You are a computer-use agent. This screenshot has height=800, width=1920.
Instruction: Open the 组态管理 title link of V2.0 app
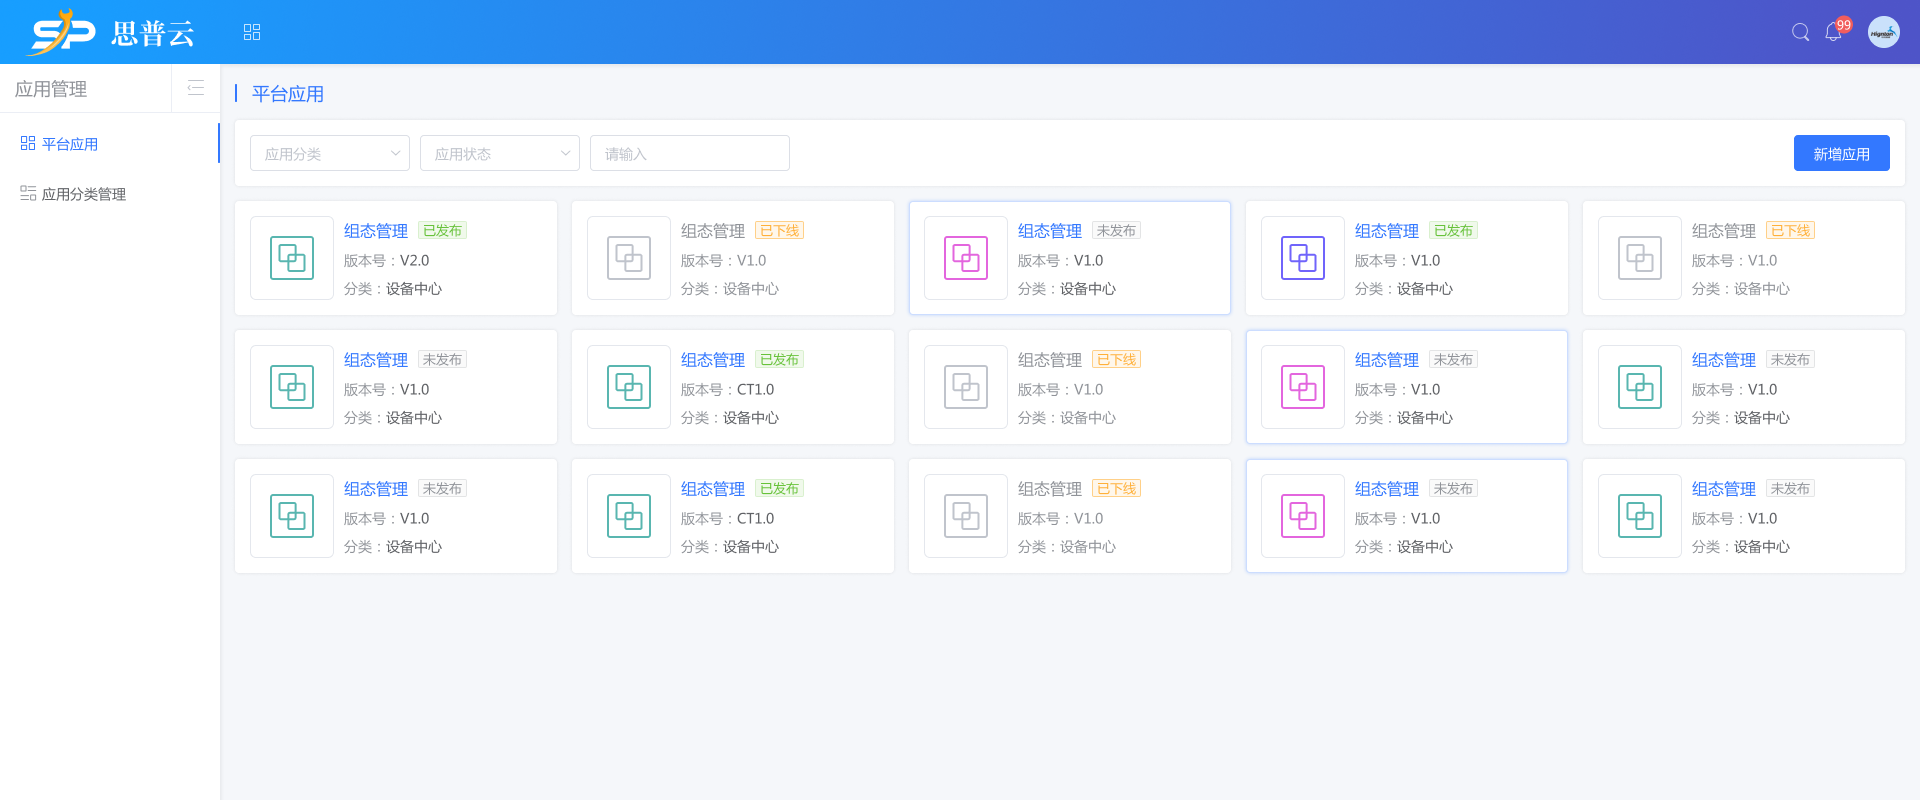[x=375, y=231]
